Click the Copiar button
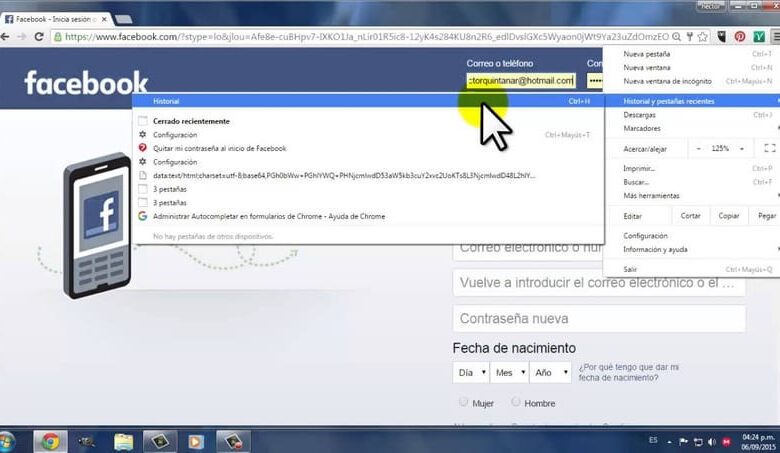Image resolution: width=780 pixels, height=453 pixels. 729,216
